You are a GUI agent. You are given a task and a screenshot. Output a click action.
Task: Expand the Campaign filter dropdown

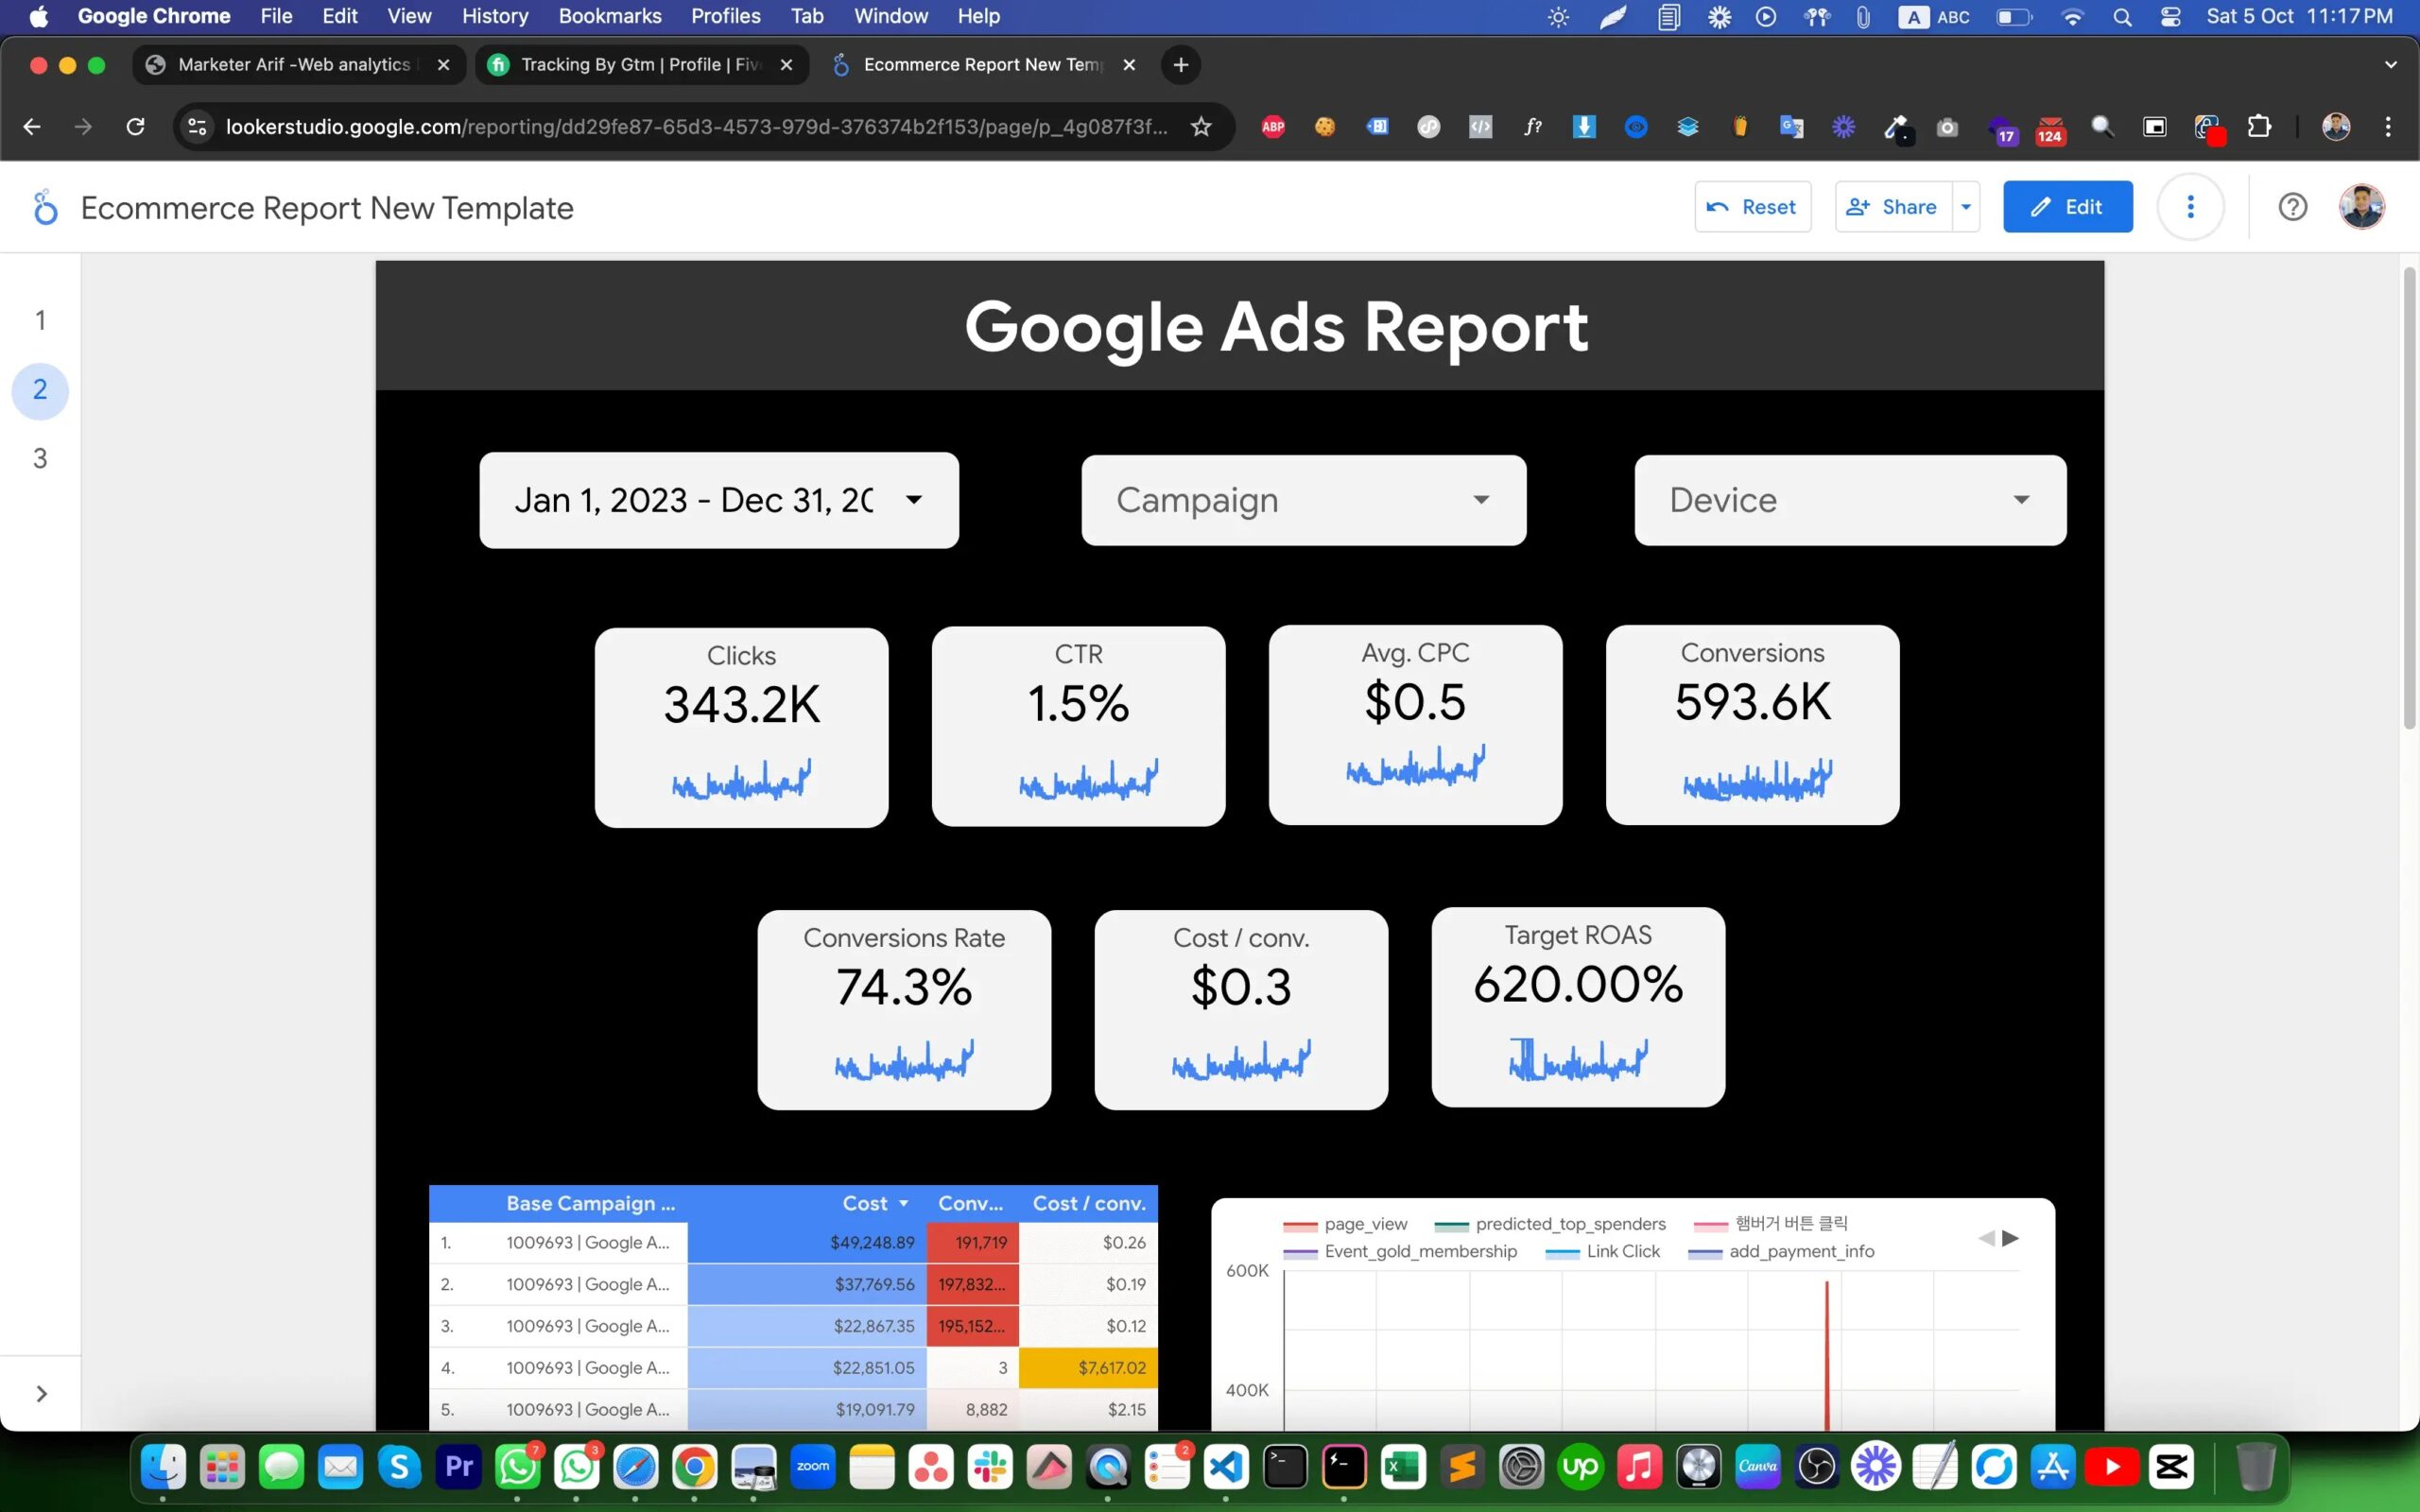[x=1304, y=500]
